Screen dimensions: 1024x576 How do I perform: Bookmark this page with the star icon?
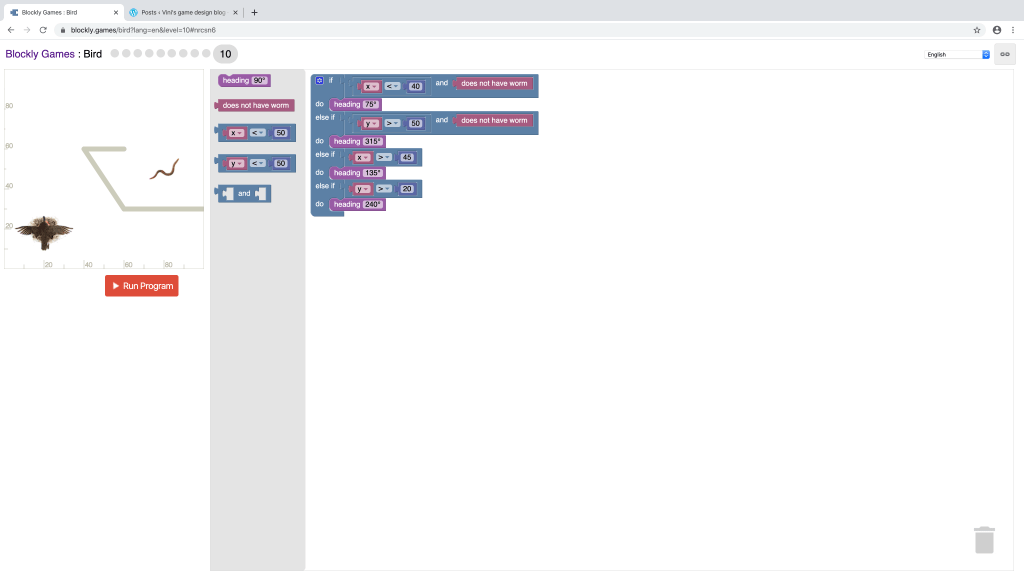[x=977, y=30]
